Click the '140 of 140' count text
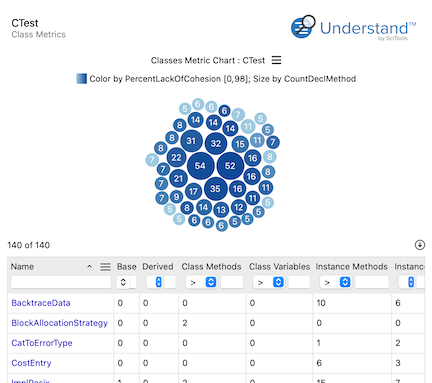This screenshot has height=383, width=432. pyautogui.click(x=29, y=245)
